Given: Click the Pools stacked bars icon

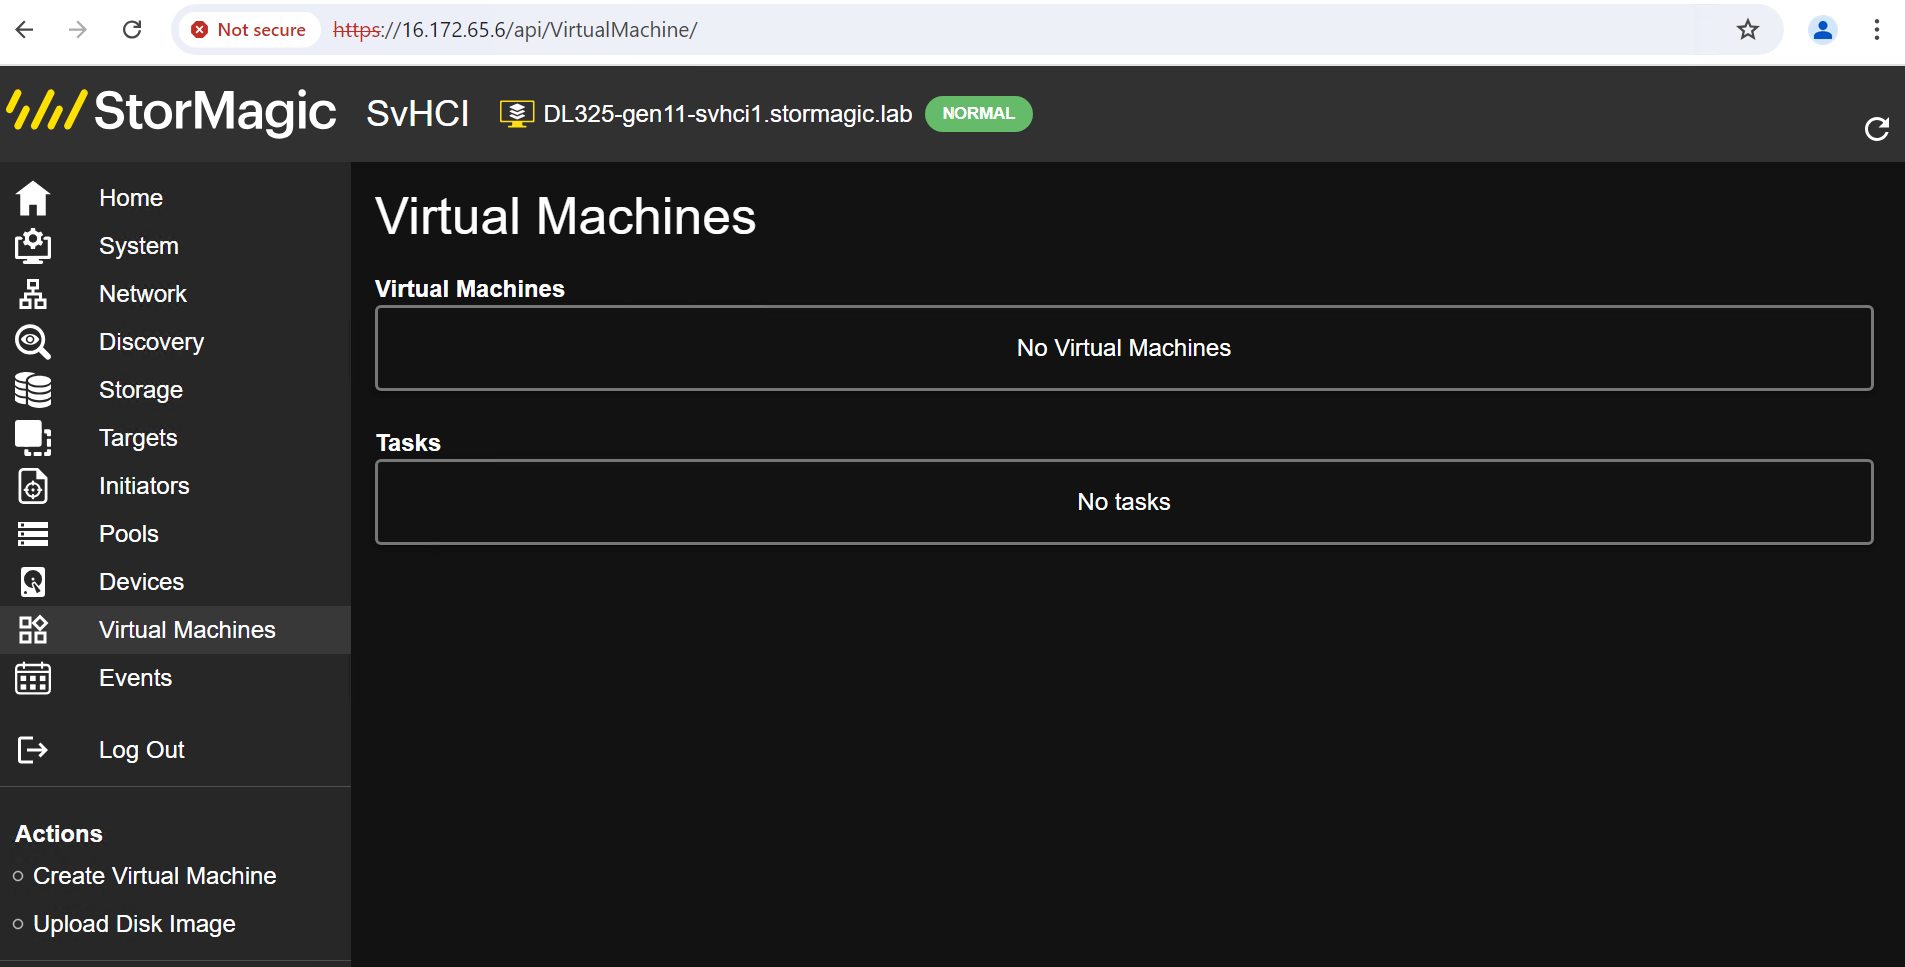Looking at the screenshot, I should coord(33,534).
